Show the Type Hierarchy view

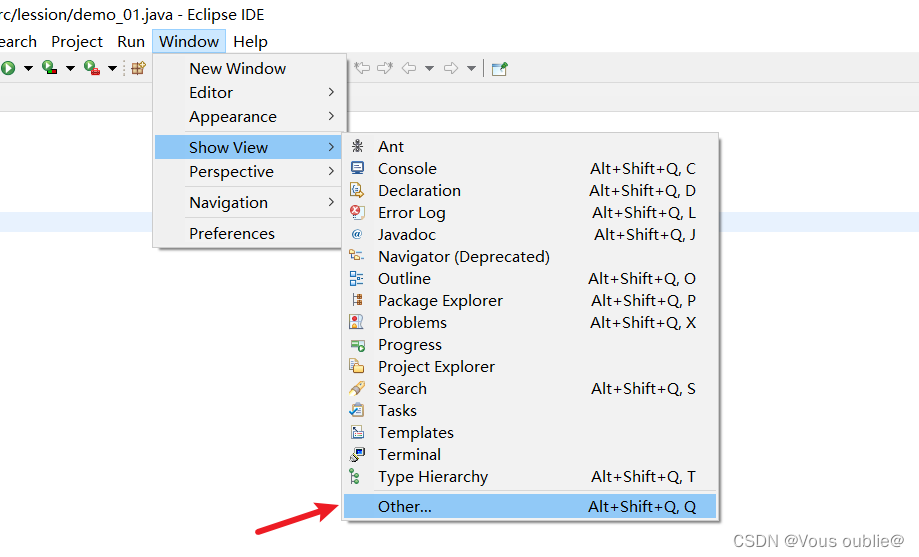click(530, 477)
